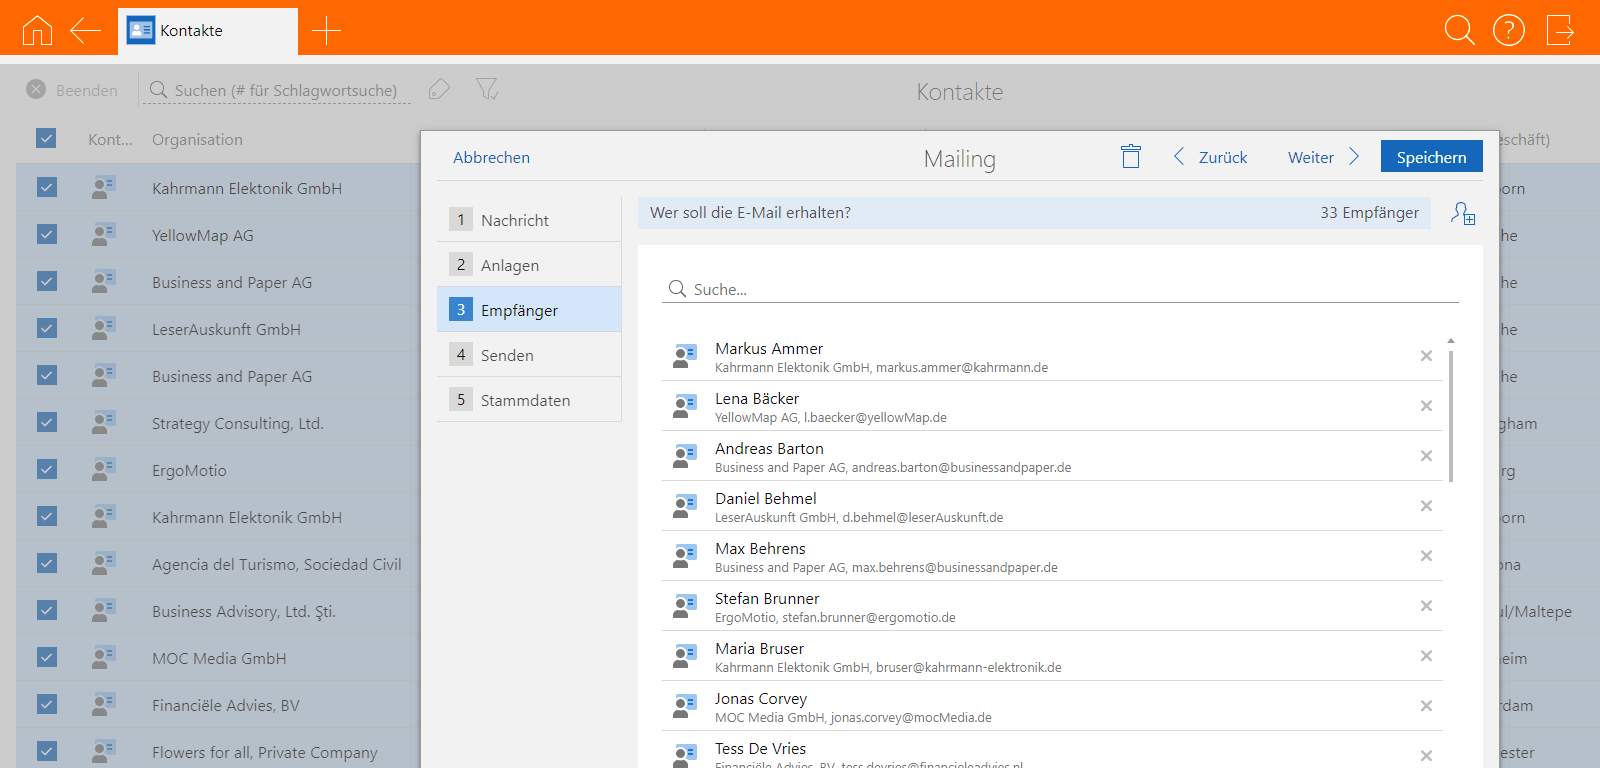Open step 5 Stammdaten
This screenshot has width=1600, height=768.
tap(529, 399)
